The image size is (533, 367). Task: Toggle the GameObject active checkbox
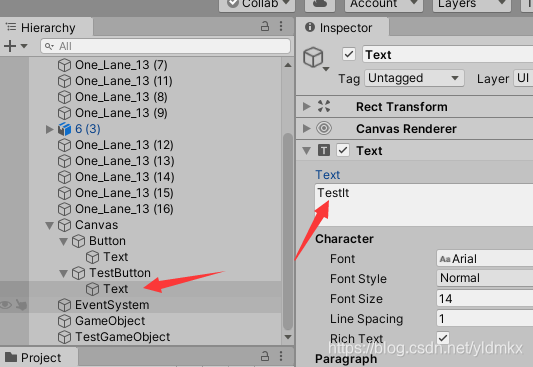349,54
